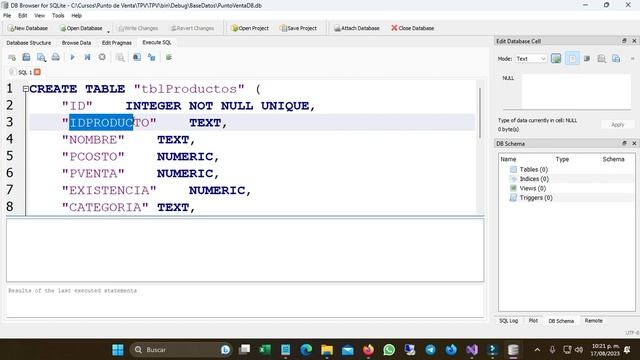This screenshot has height=360, width=640.
Task: Click the stop execution icon
Action: (102, 57)
